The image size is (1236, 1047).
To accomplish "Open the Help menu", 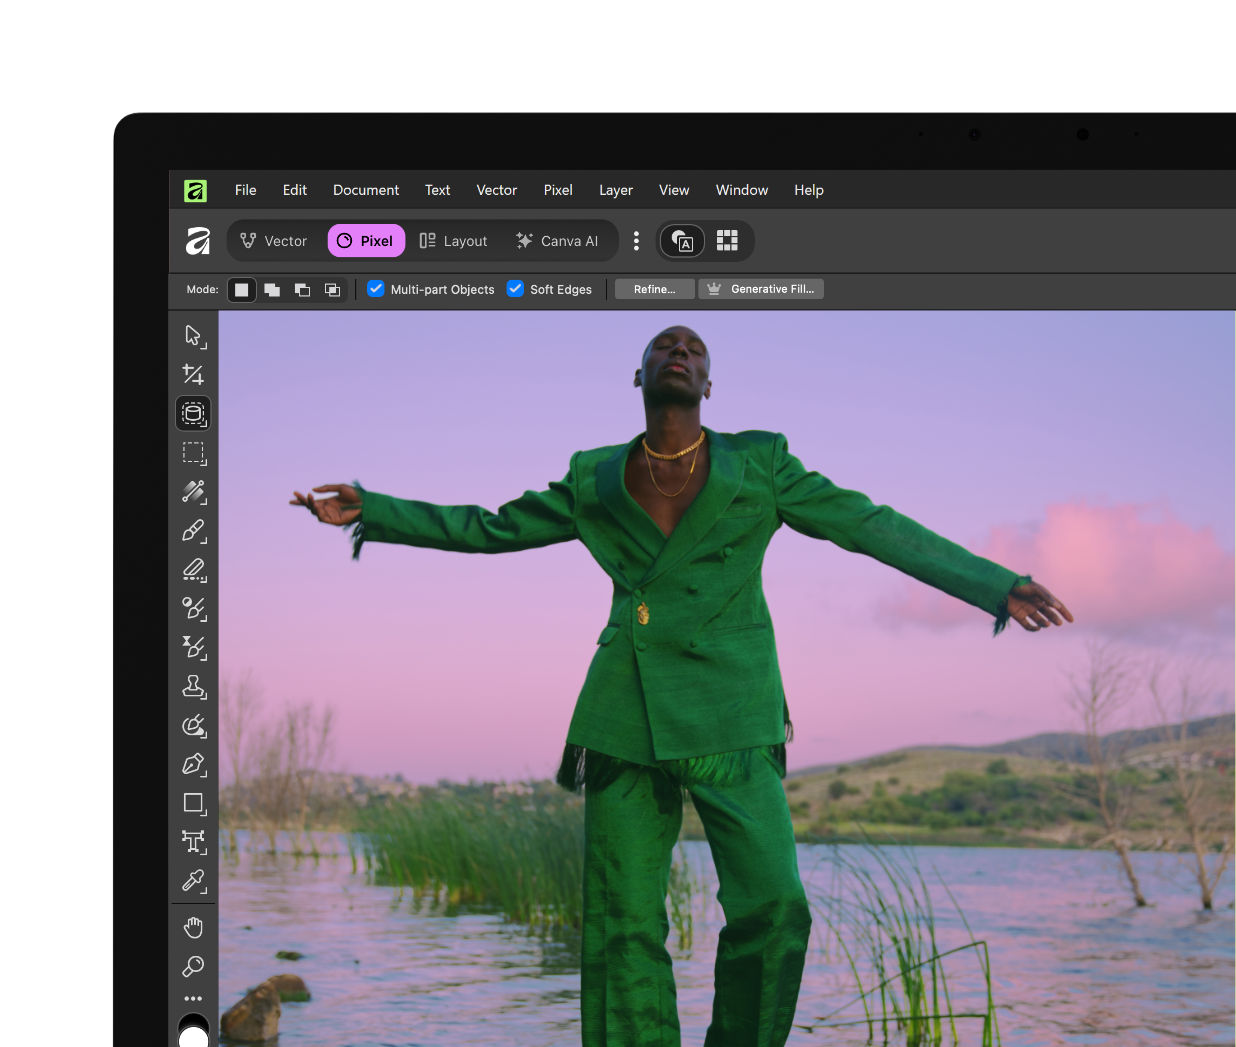I will (809, 190).
